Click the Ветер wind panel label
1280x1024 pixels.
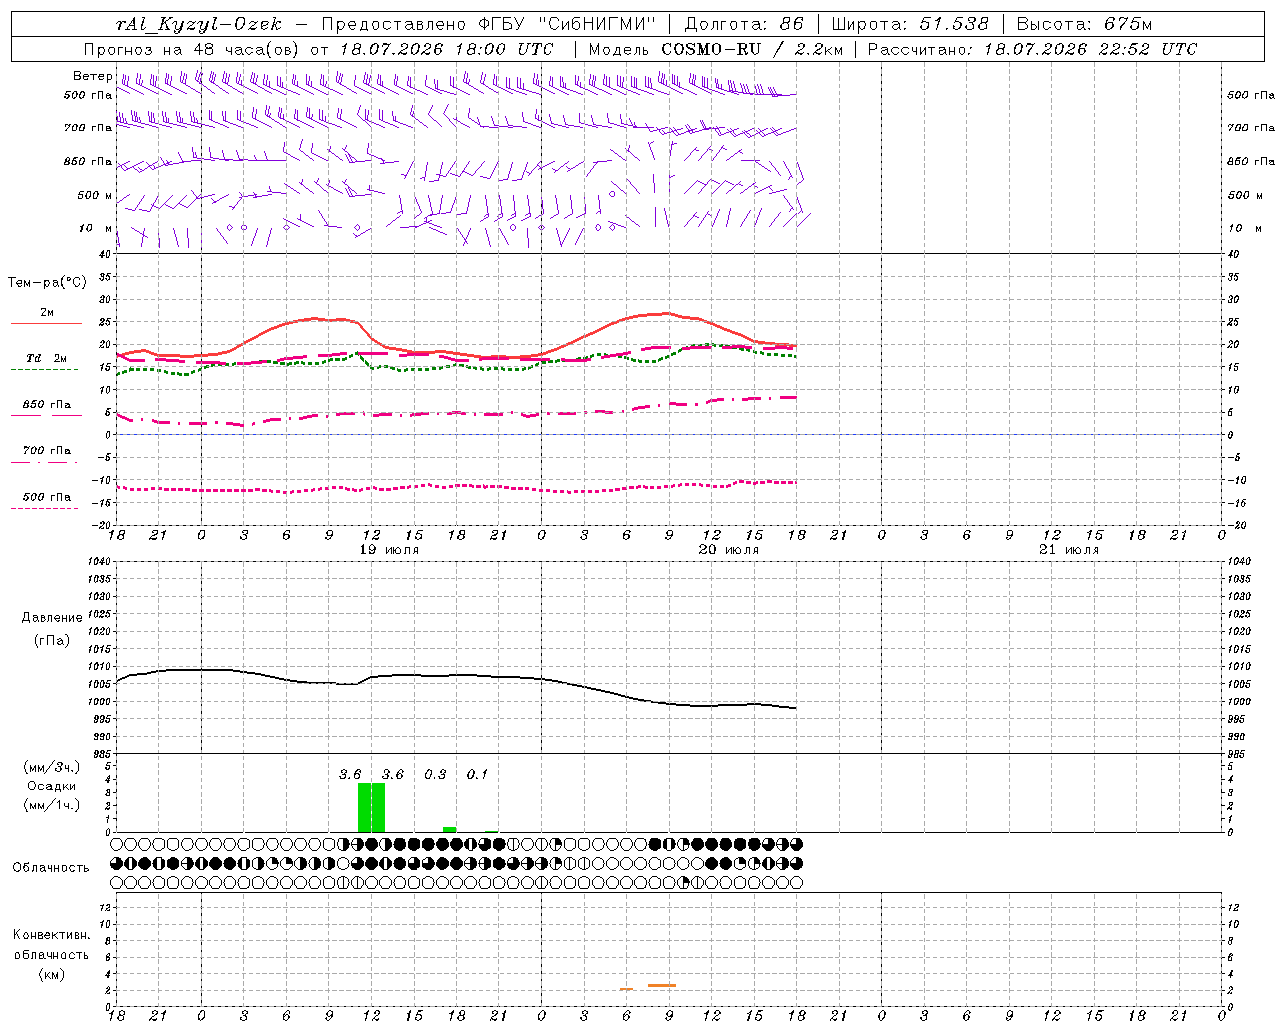92,76
